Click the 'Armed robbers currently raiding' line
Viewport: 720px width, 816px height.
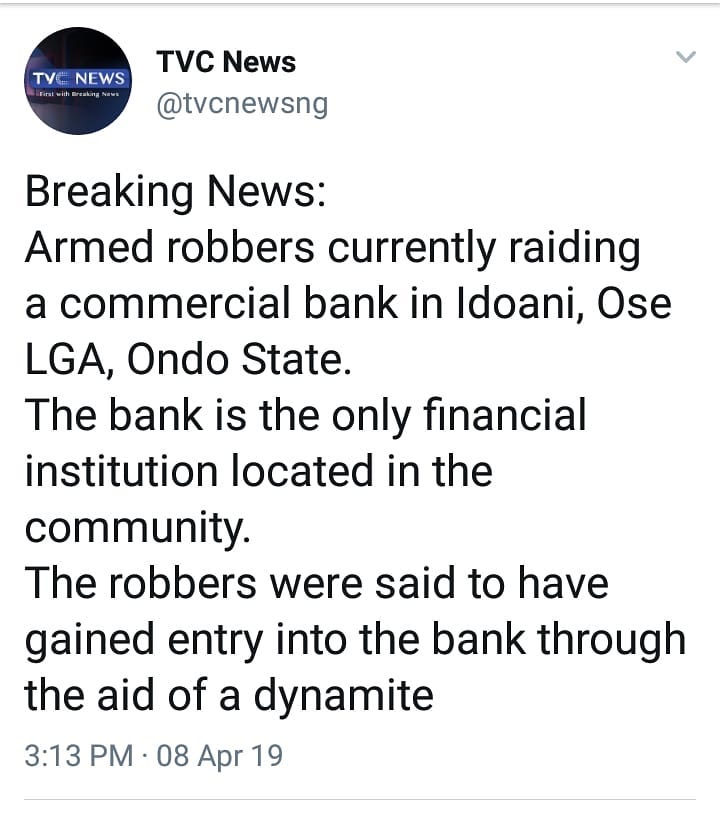[331, 247]
